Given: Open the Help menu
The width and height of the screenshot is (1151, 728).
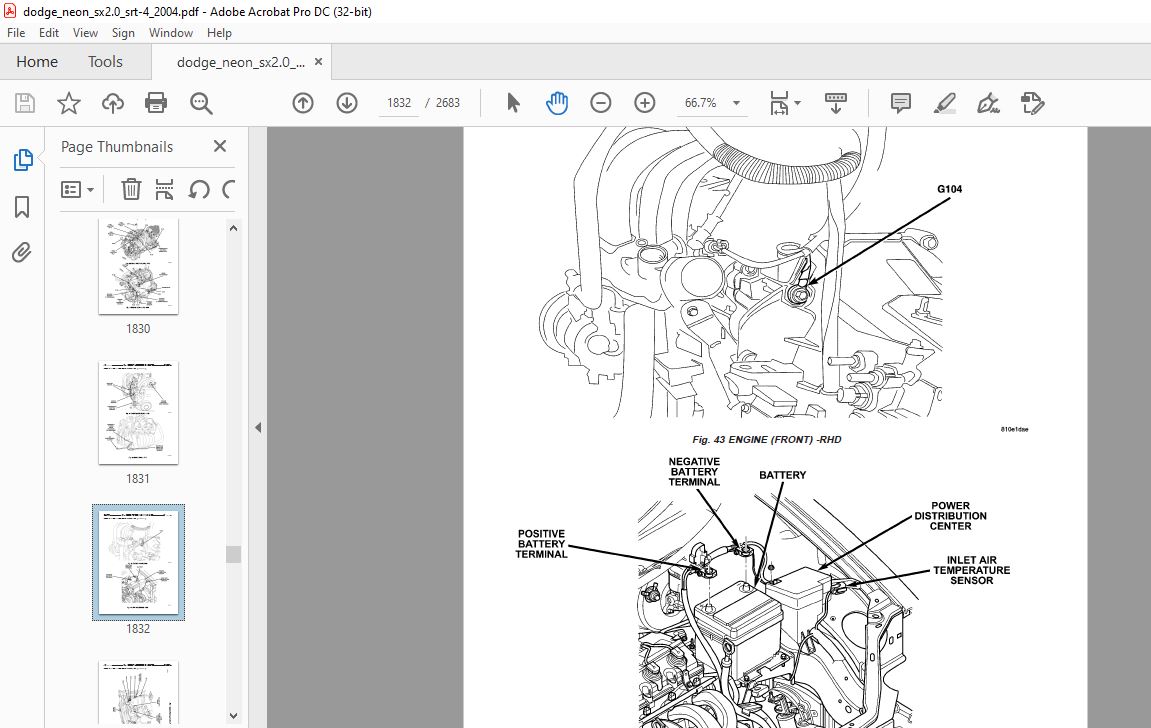Looking at the screenshot, I should (219, 32).
